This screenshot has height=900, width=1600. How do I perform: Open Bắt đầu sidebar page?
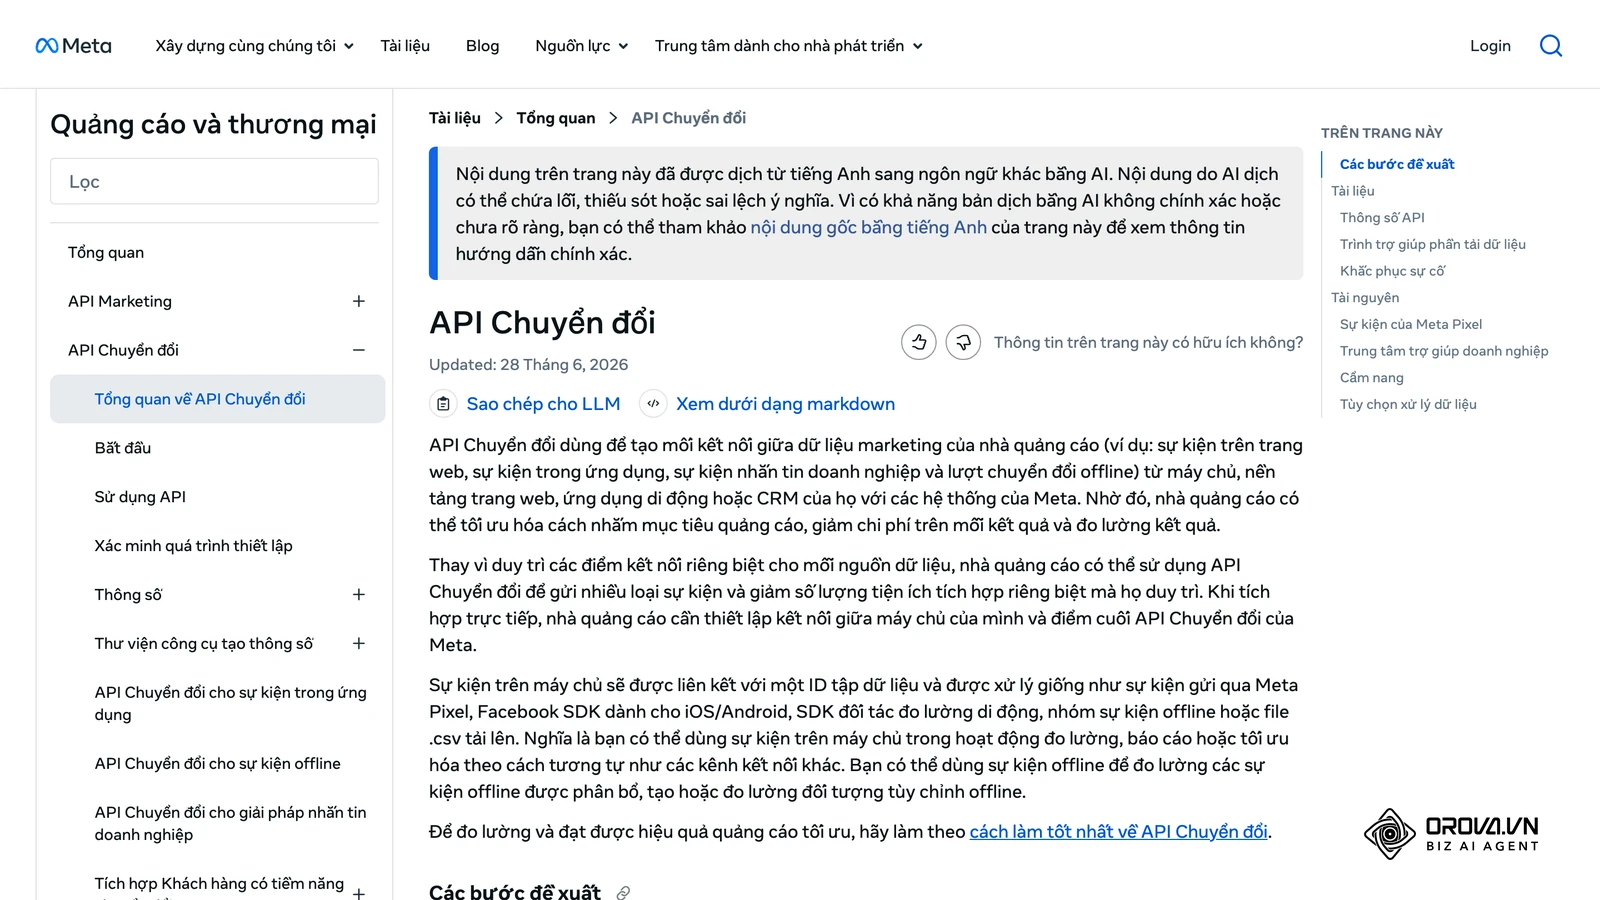coord(123,448)
